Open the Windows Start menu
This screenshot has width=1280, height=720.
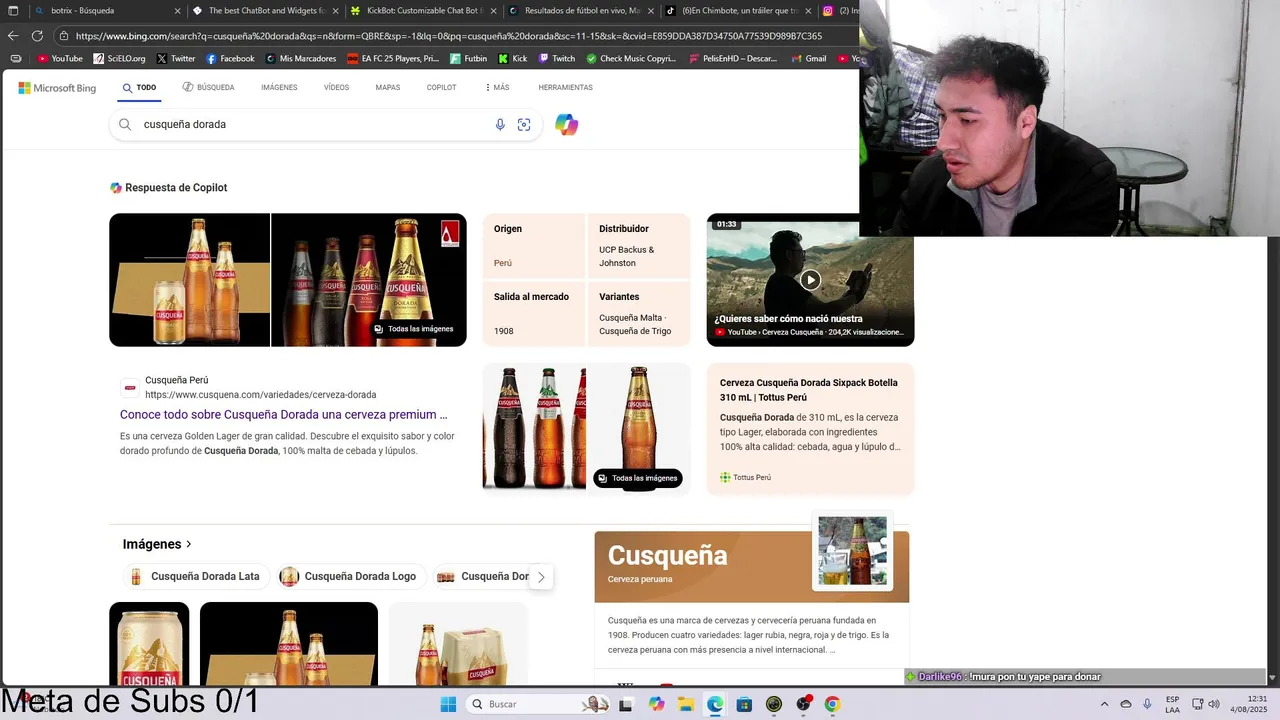pos(448,704)
